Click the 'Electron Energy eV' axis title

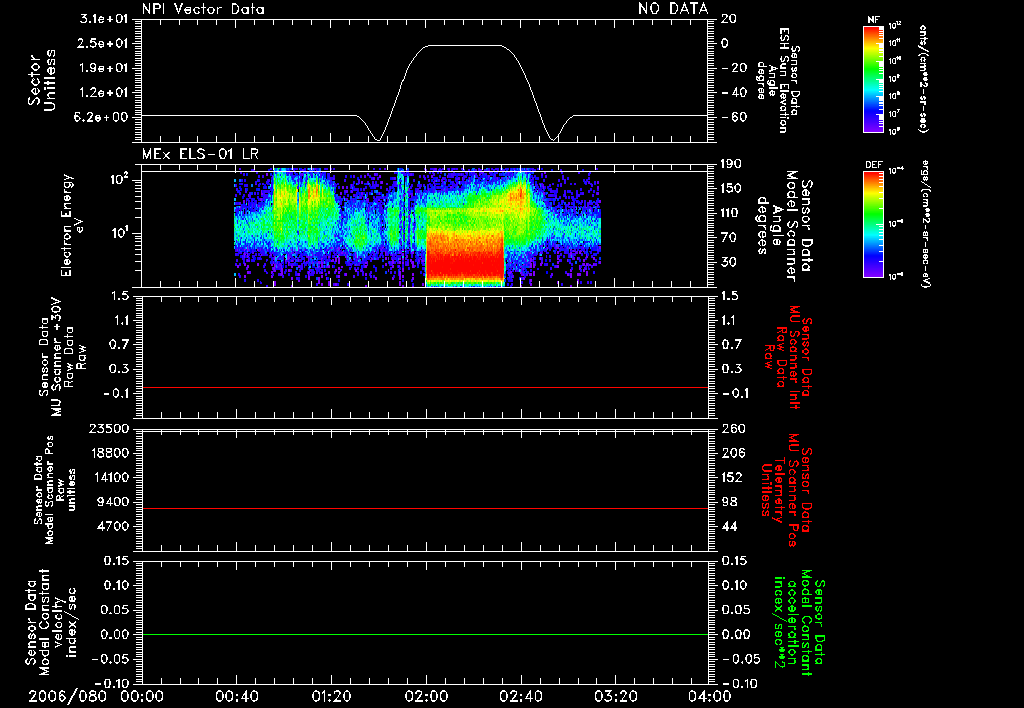(x=72, y=225)
